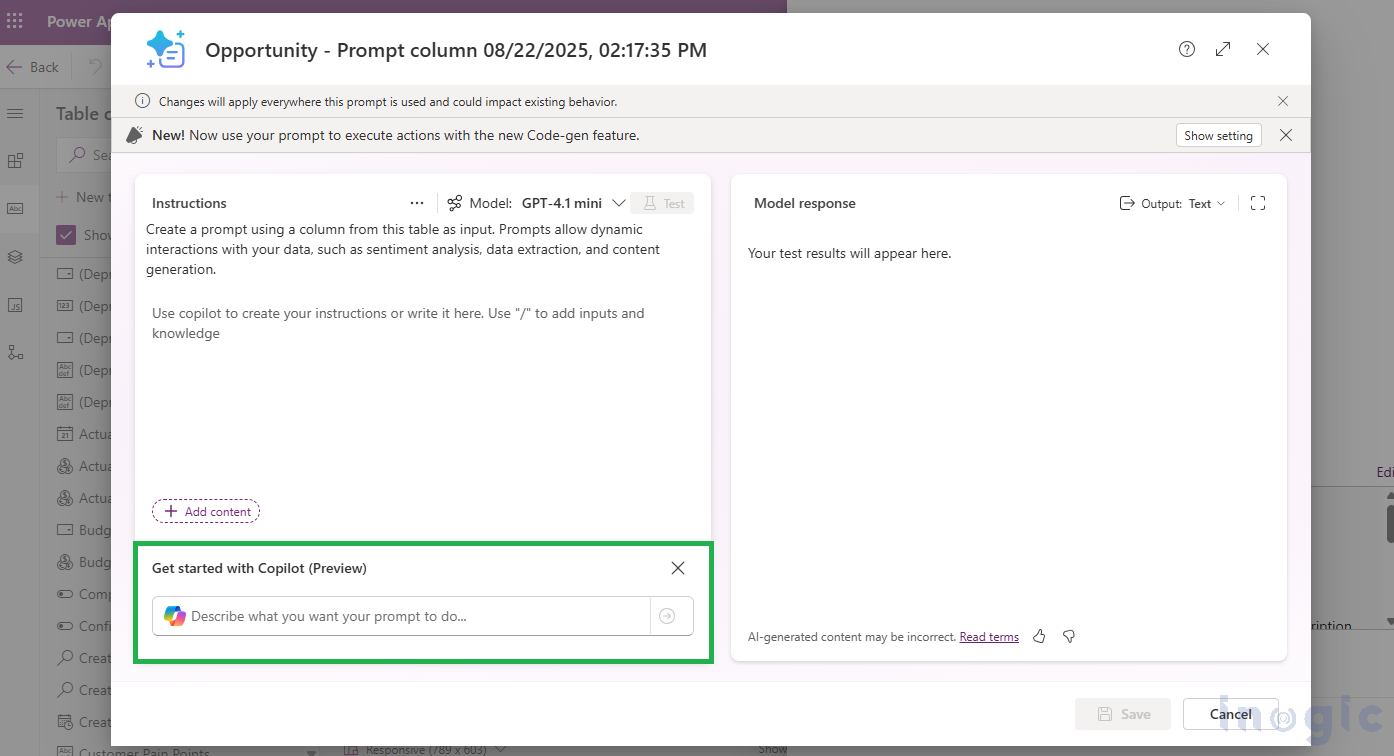This screenshot has width=1394, height=756.
Task: Open the JS icon in left sidebar
Action: point(15,305)
